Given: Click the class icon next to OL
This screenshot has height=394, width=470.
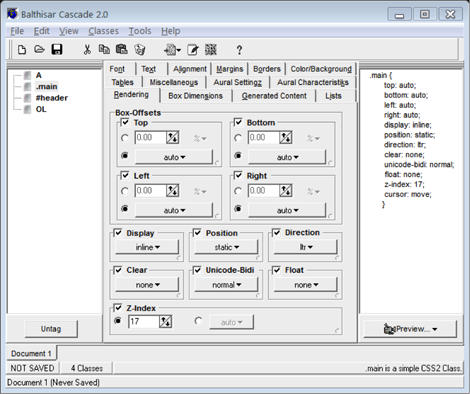Looking at the screenshot, I should tap(27, 109).
